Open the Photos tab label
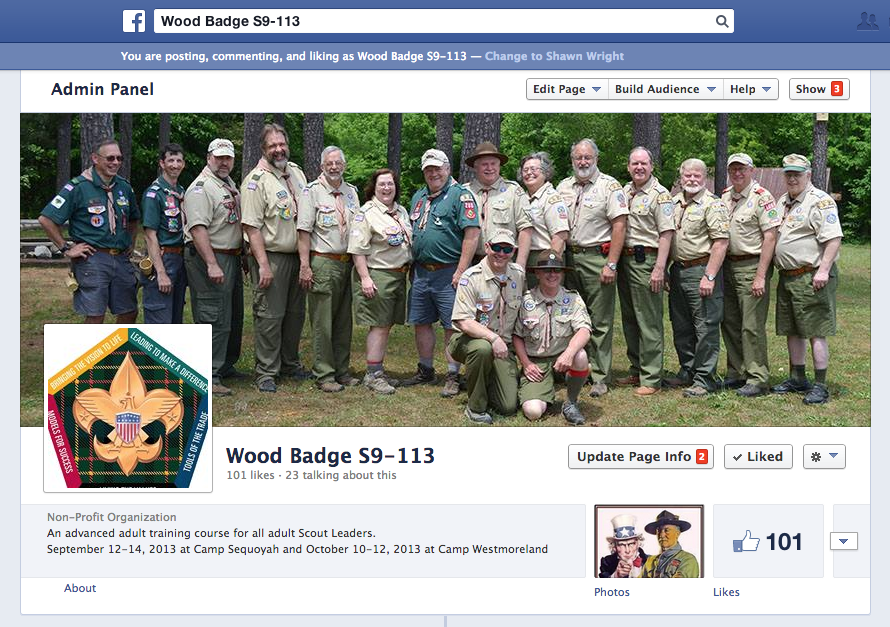 tap(612, 592)
